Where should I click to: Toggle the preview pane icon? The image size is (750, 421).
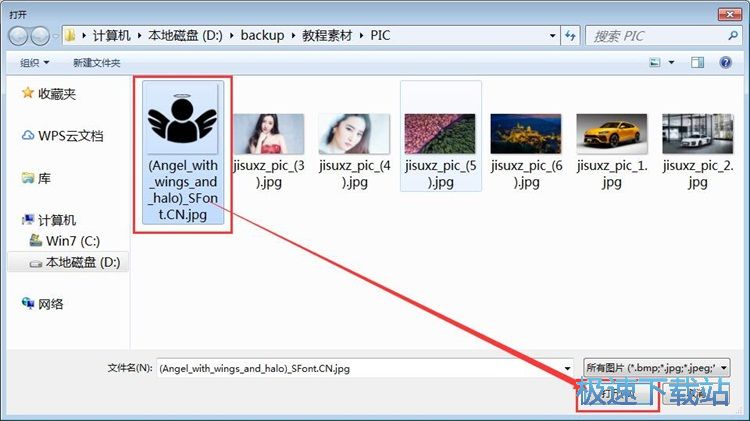[697, 62]
